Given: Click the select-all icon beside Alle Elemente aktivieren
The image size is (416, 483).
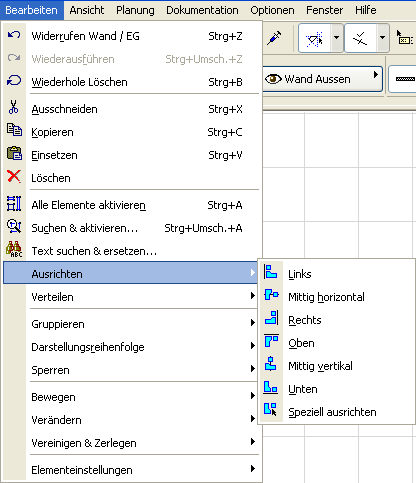Looking at the screenshot, I should 14,203.
